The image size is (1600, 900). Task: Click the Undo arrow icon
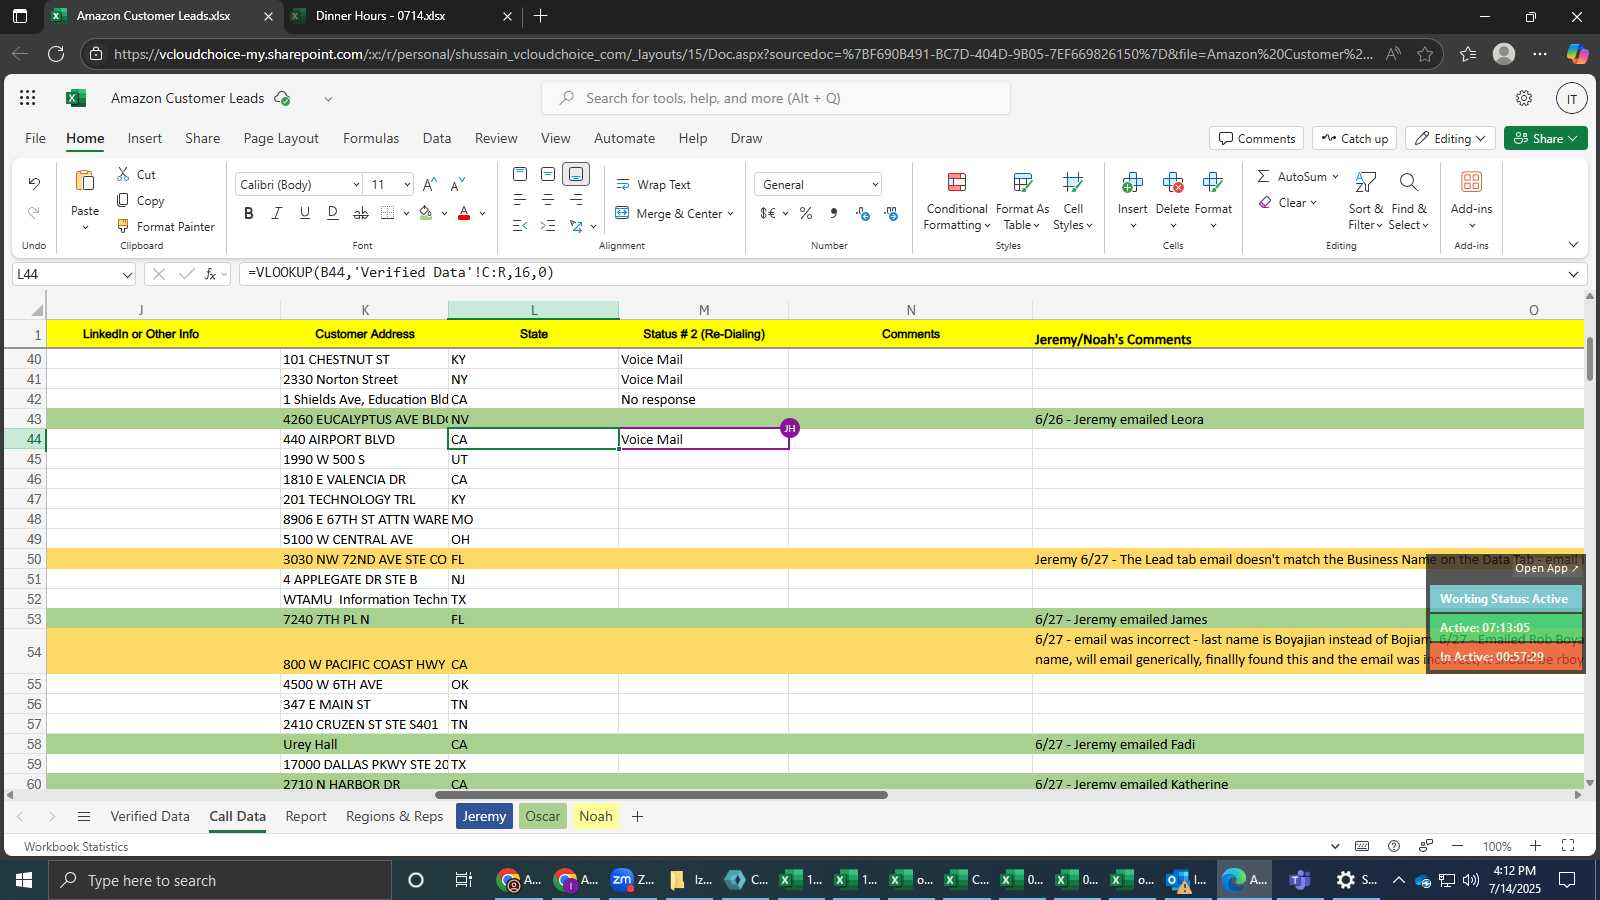(x=34, y=183)
